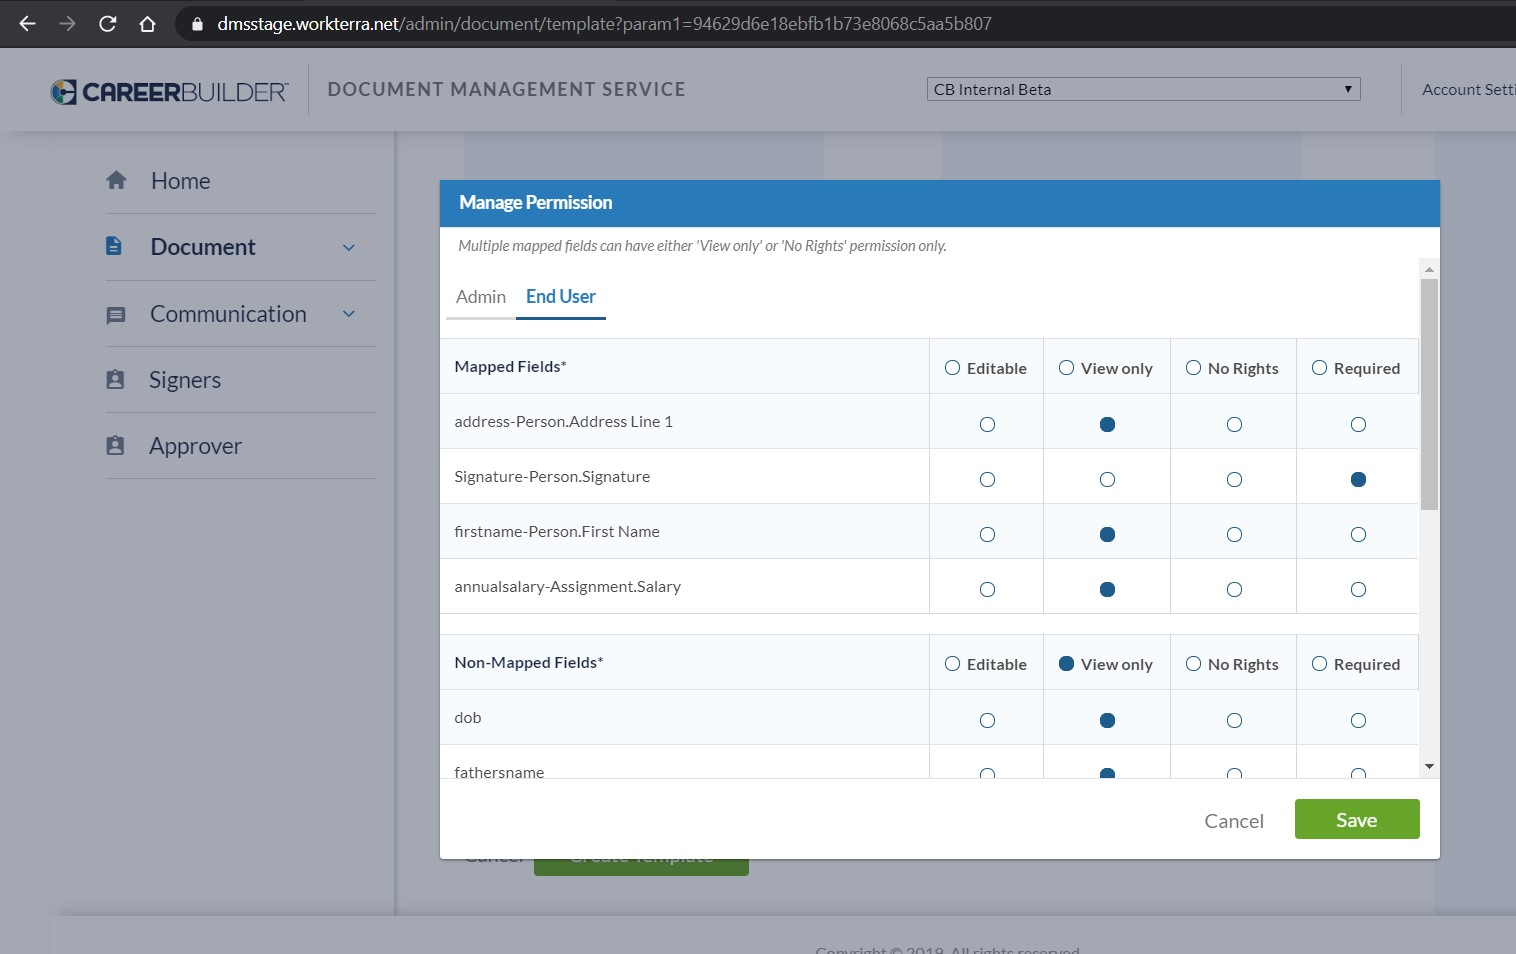
Task: Select Required for the dob field
Action: click(1357, 720)
